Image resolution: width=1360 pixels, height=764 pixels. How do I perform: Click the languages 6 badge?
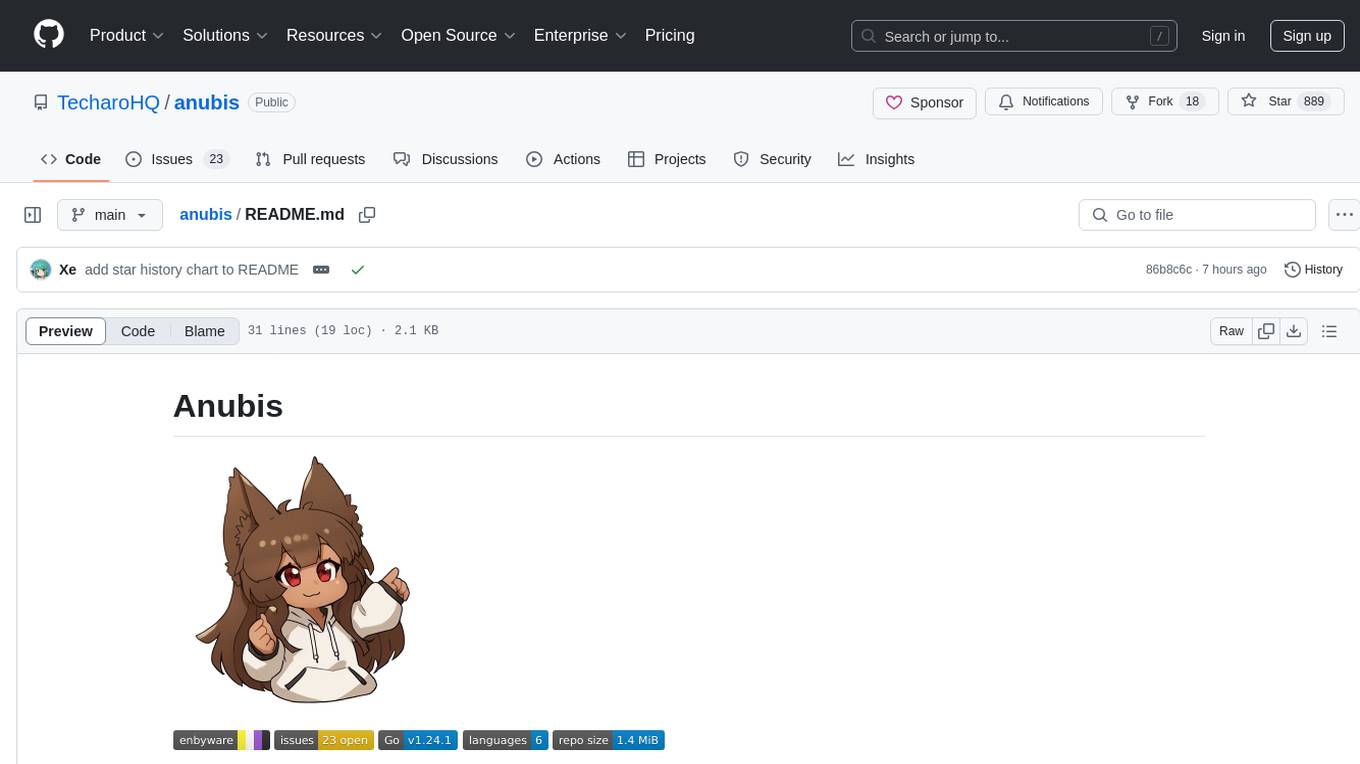point(505,740)
